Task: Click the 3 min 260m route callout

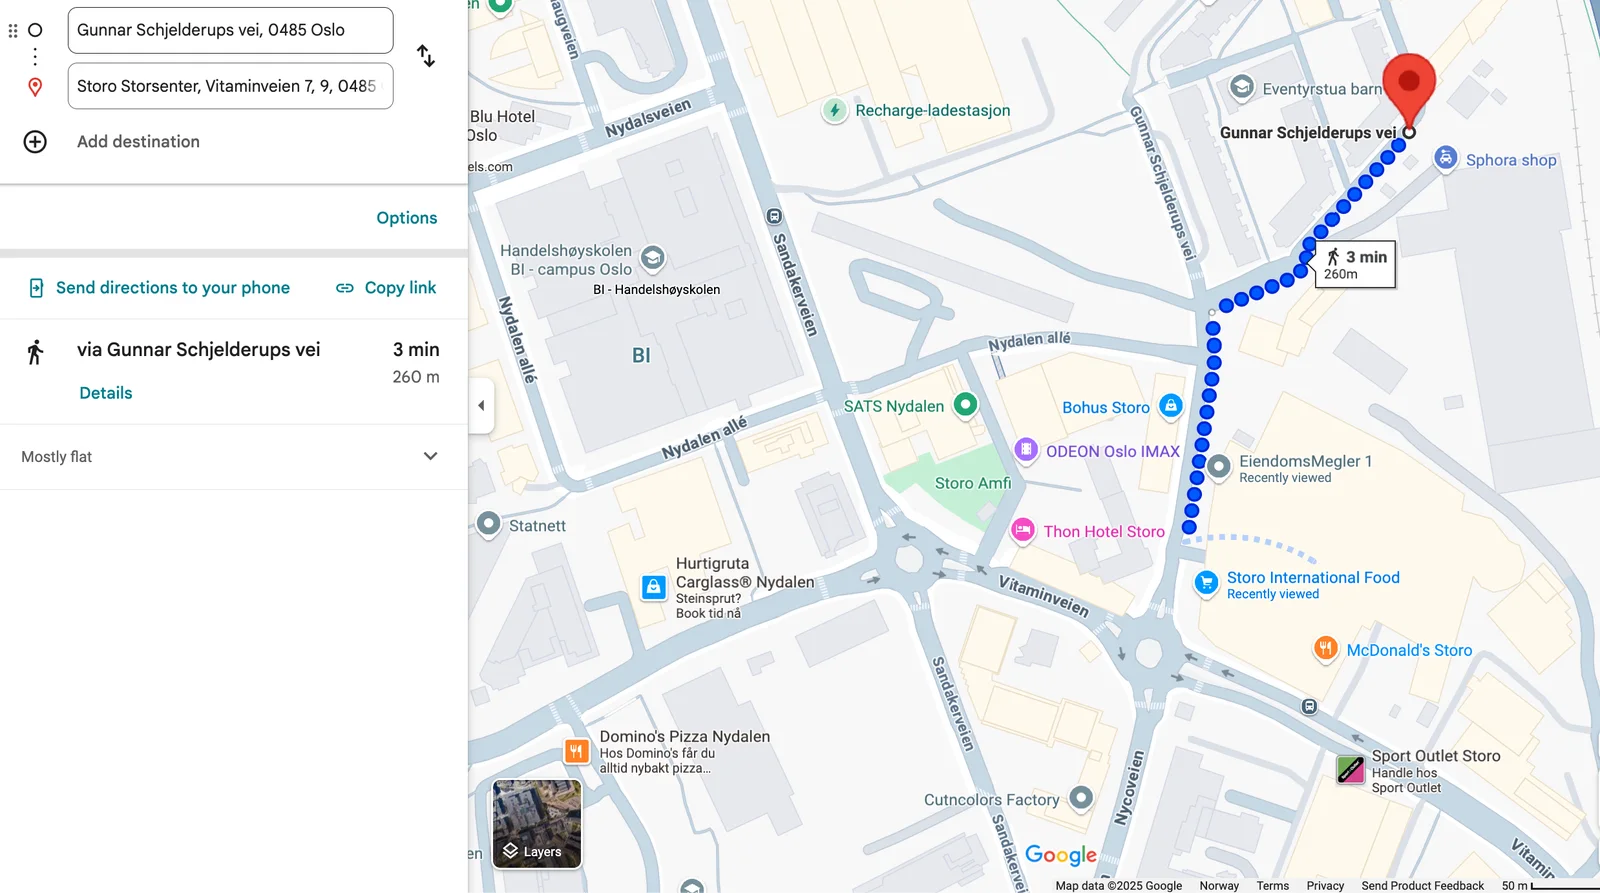Action: tap(1355, 264)
